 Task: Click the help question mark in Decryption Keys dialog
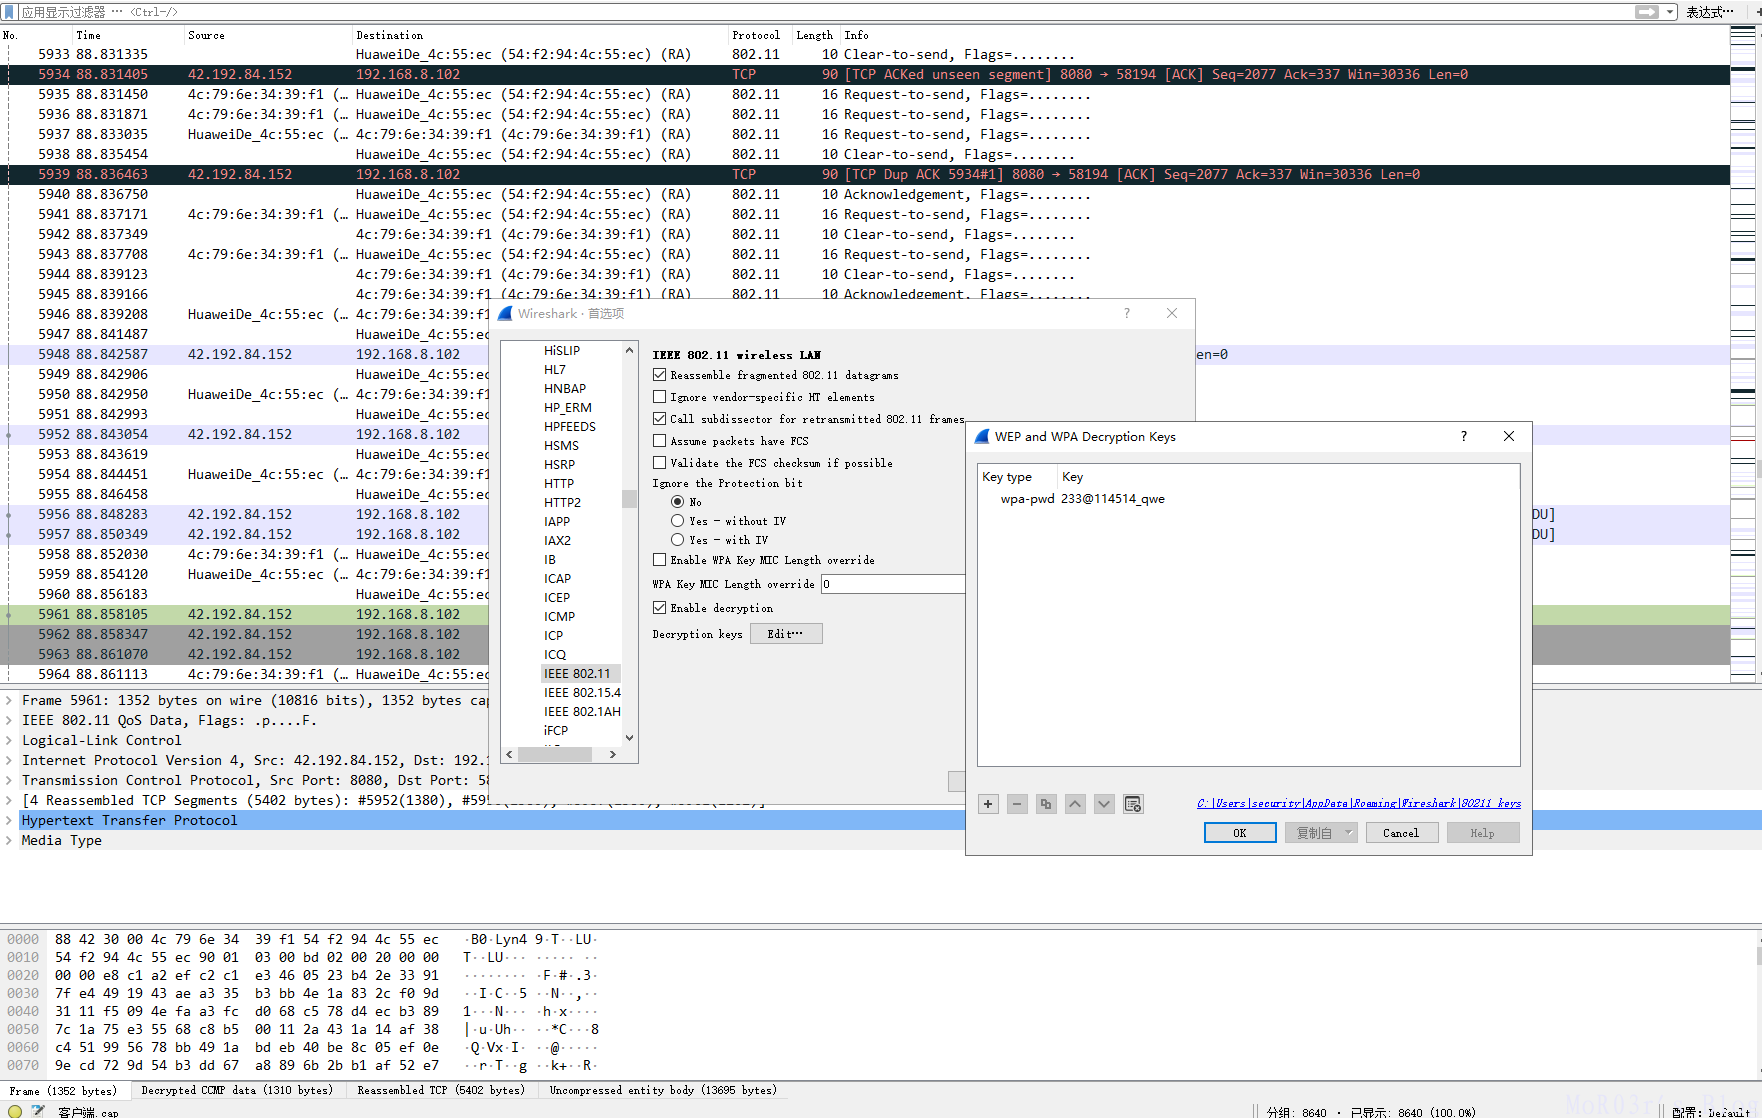pyautogui.click(x=1464, y=436)
